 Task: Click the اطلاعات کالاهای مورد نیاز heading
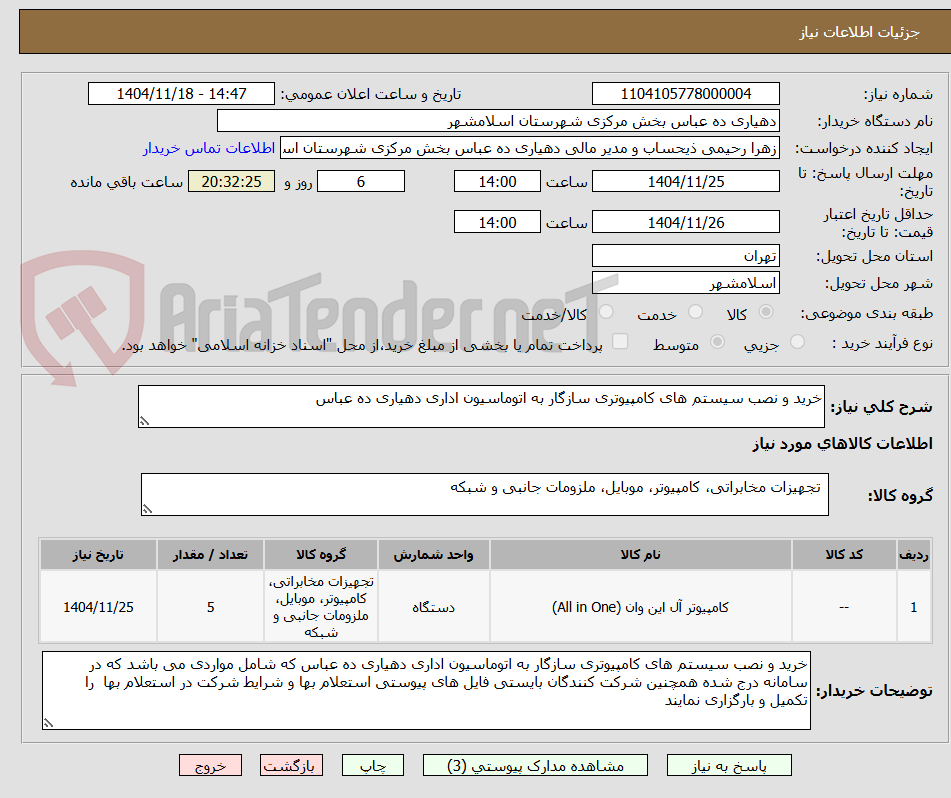click(842, 444)
